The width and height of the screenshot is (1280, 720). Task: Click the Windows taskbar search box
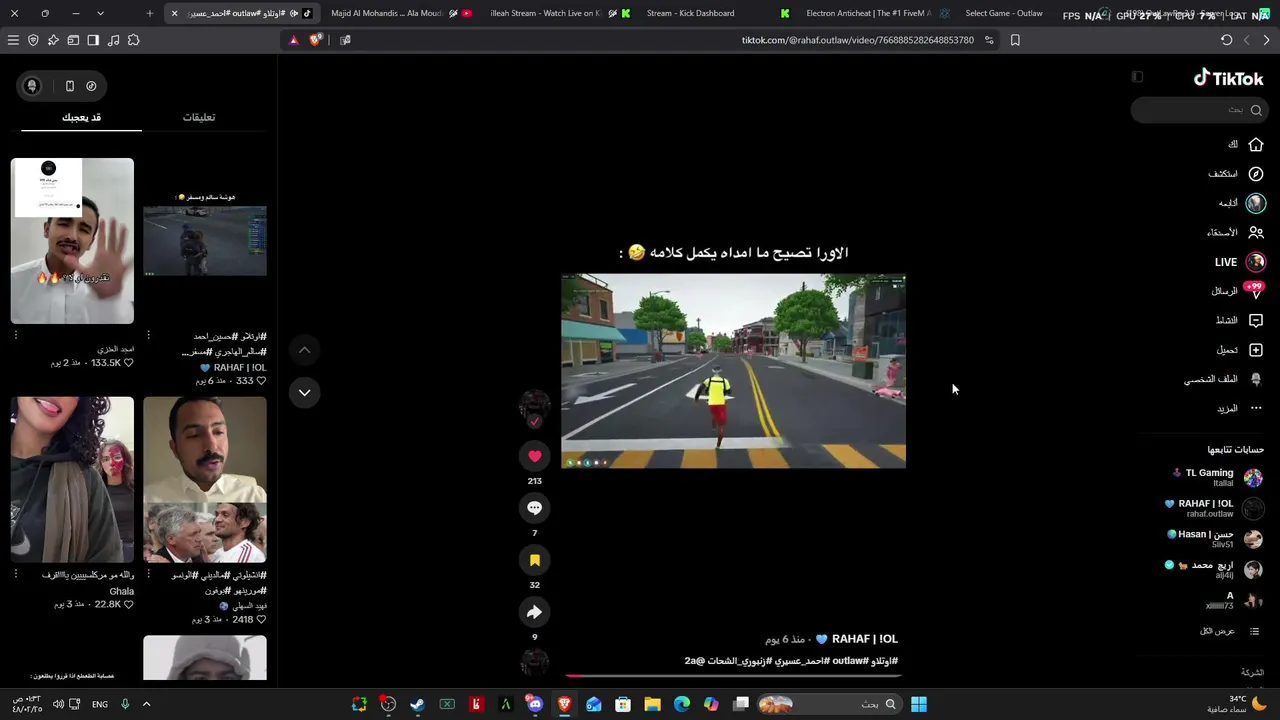click(830, 704)
